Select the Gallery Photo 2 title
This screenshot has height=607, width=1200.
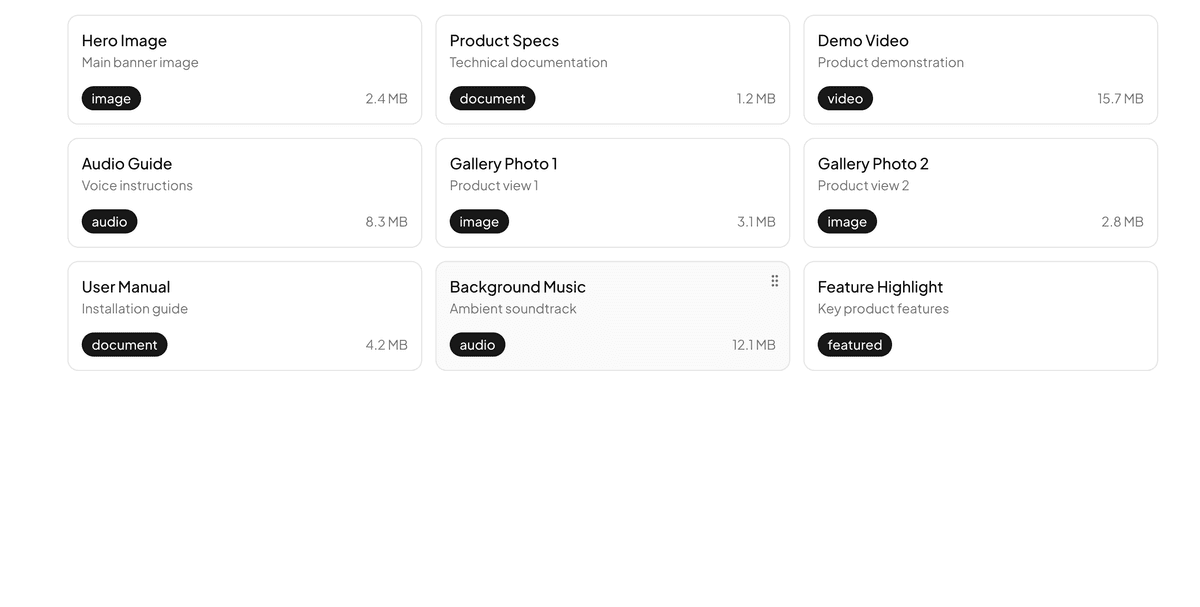873,164
